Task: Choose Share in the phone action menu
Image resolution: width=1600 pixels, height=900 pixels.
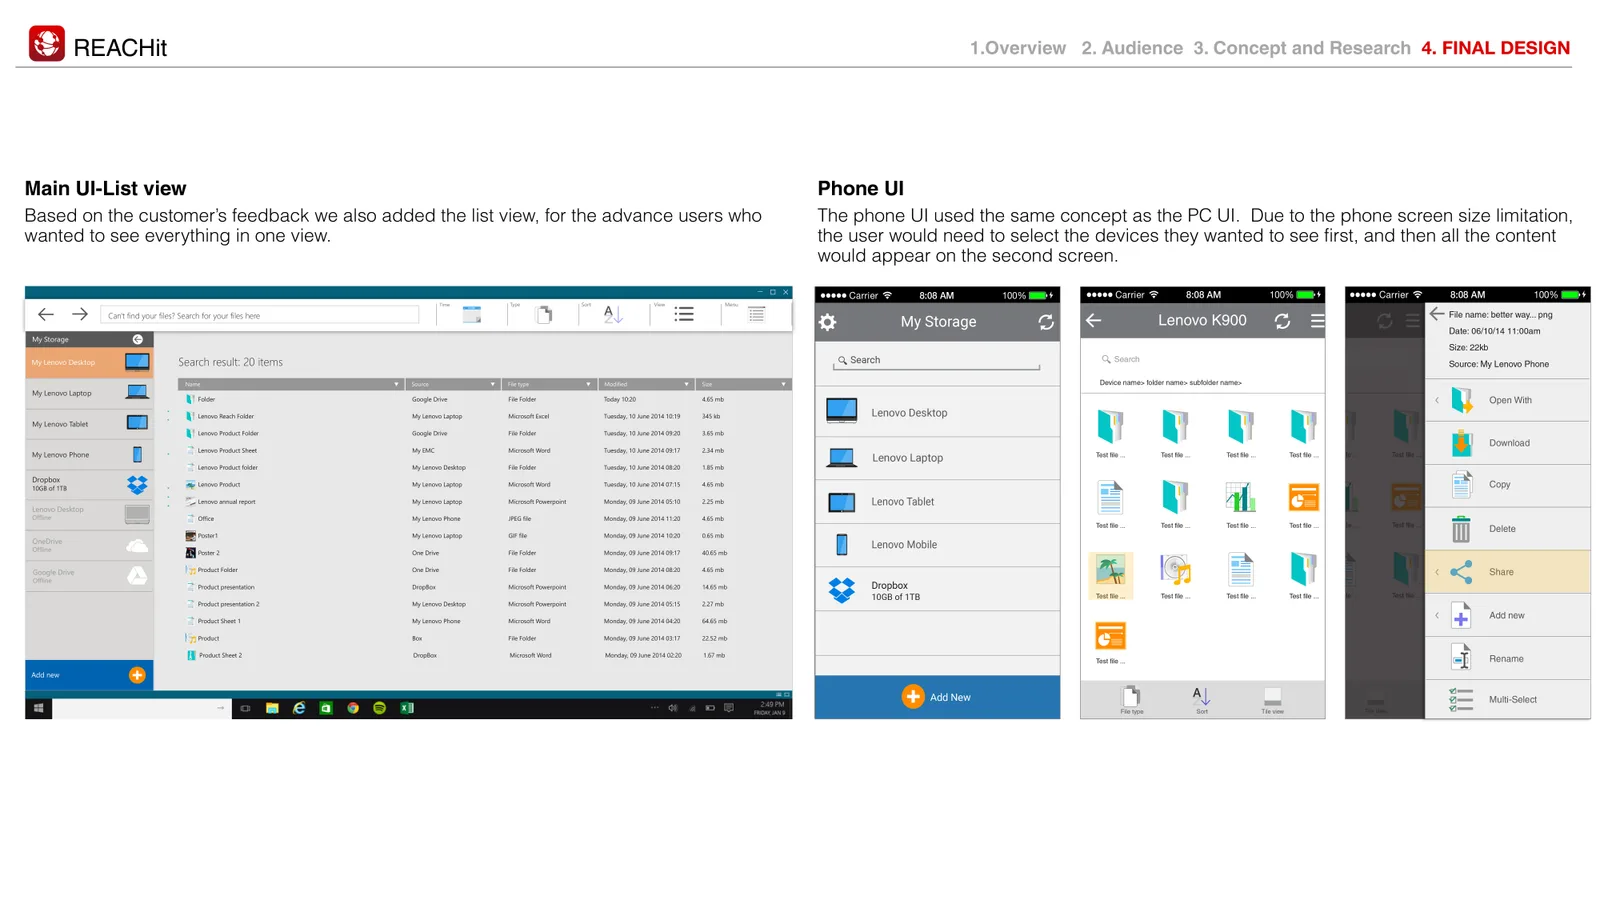Action: 1507,572
